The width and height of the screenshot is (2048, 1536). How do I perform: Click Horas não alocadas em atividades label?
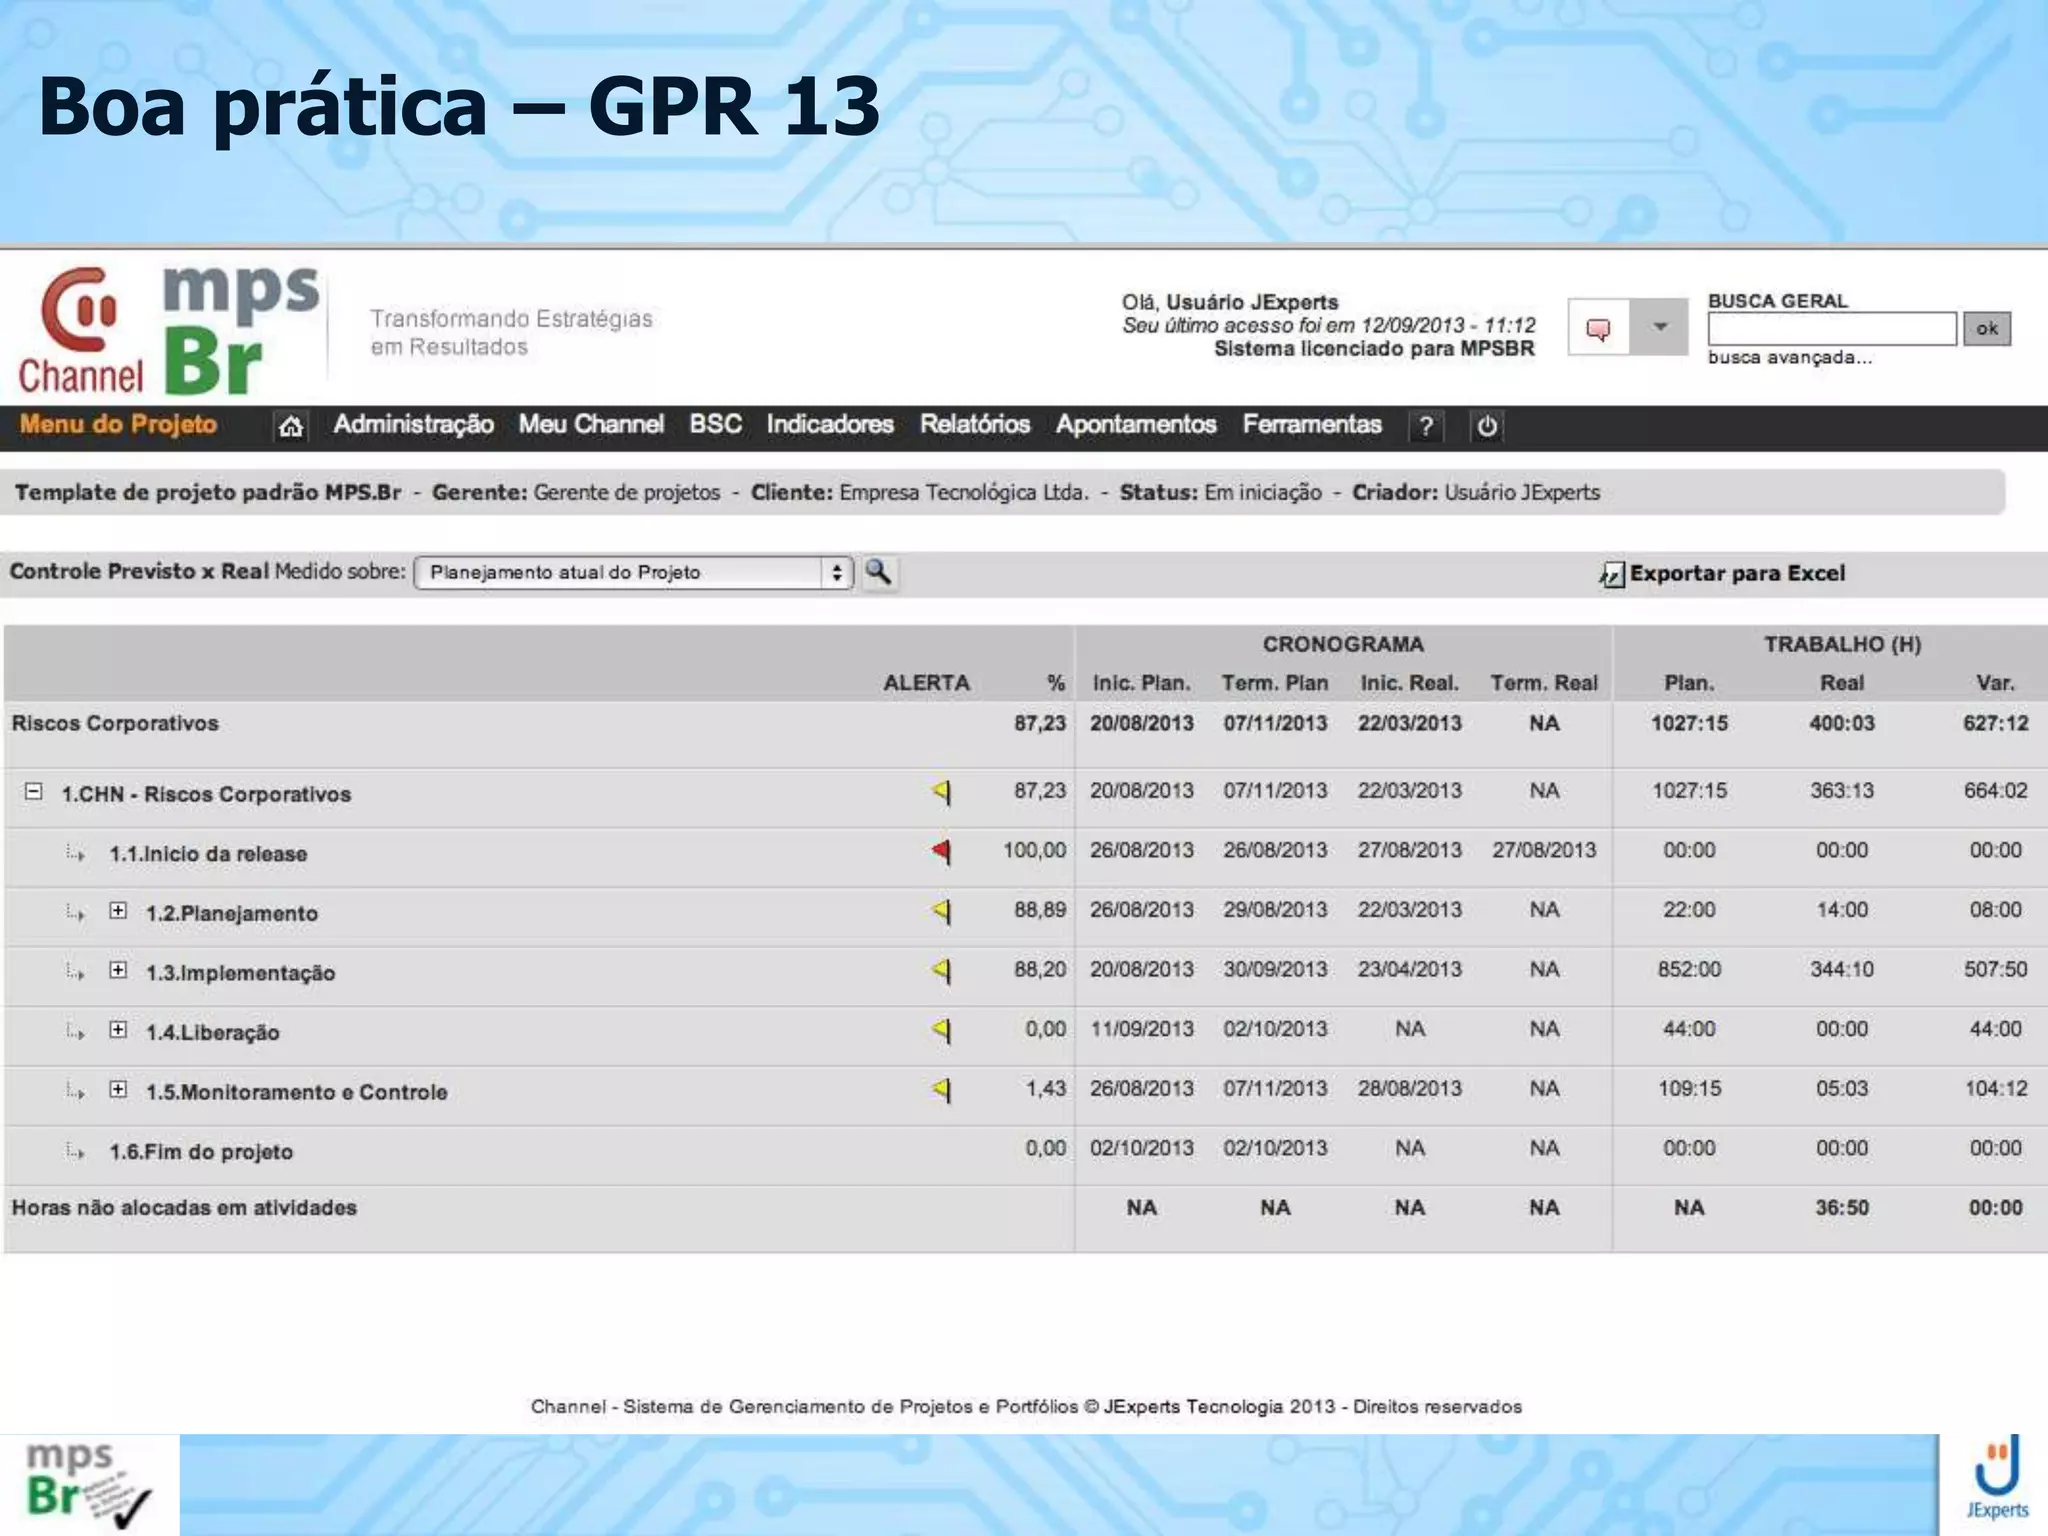click(184, 1207)
